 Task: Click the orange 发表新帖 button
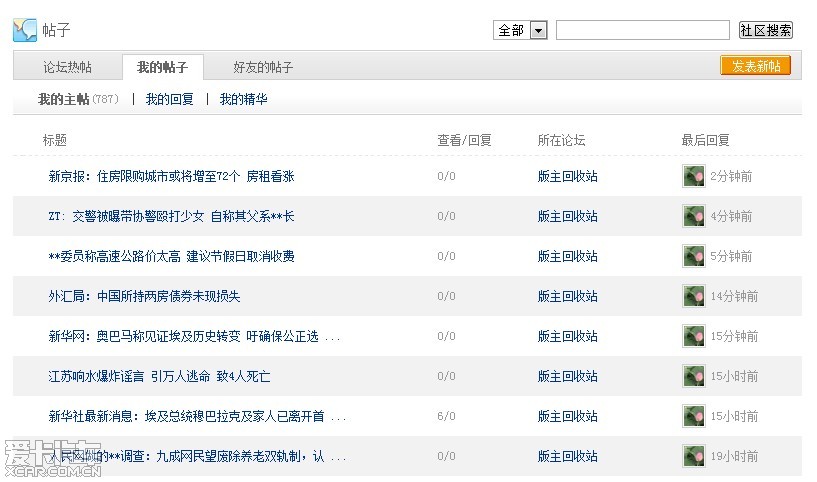[755, 66]
